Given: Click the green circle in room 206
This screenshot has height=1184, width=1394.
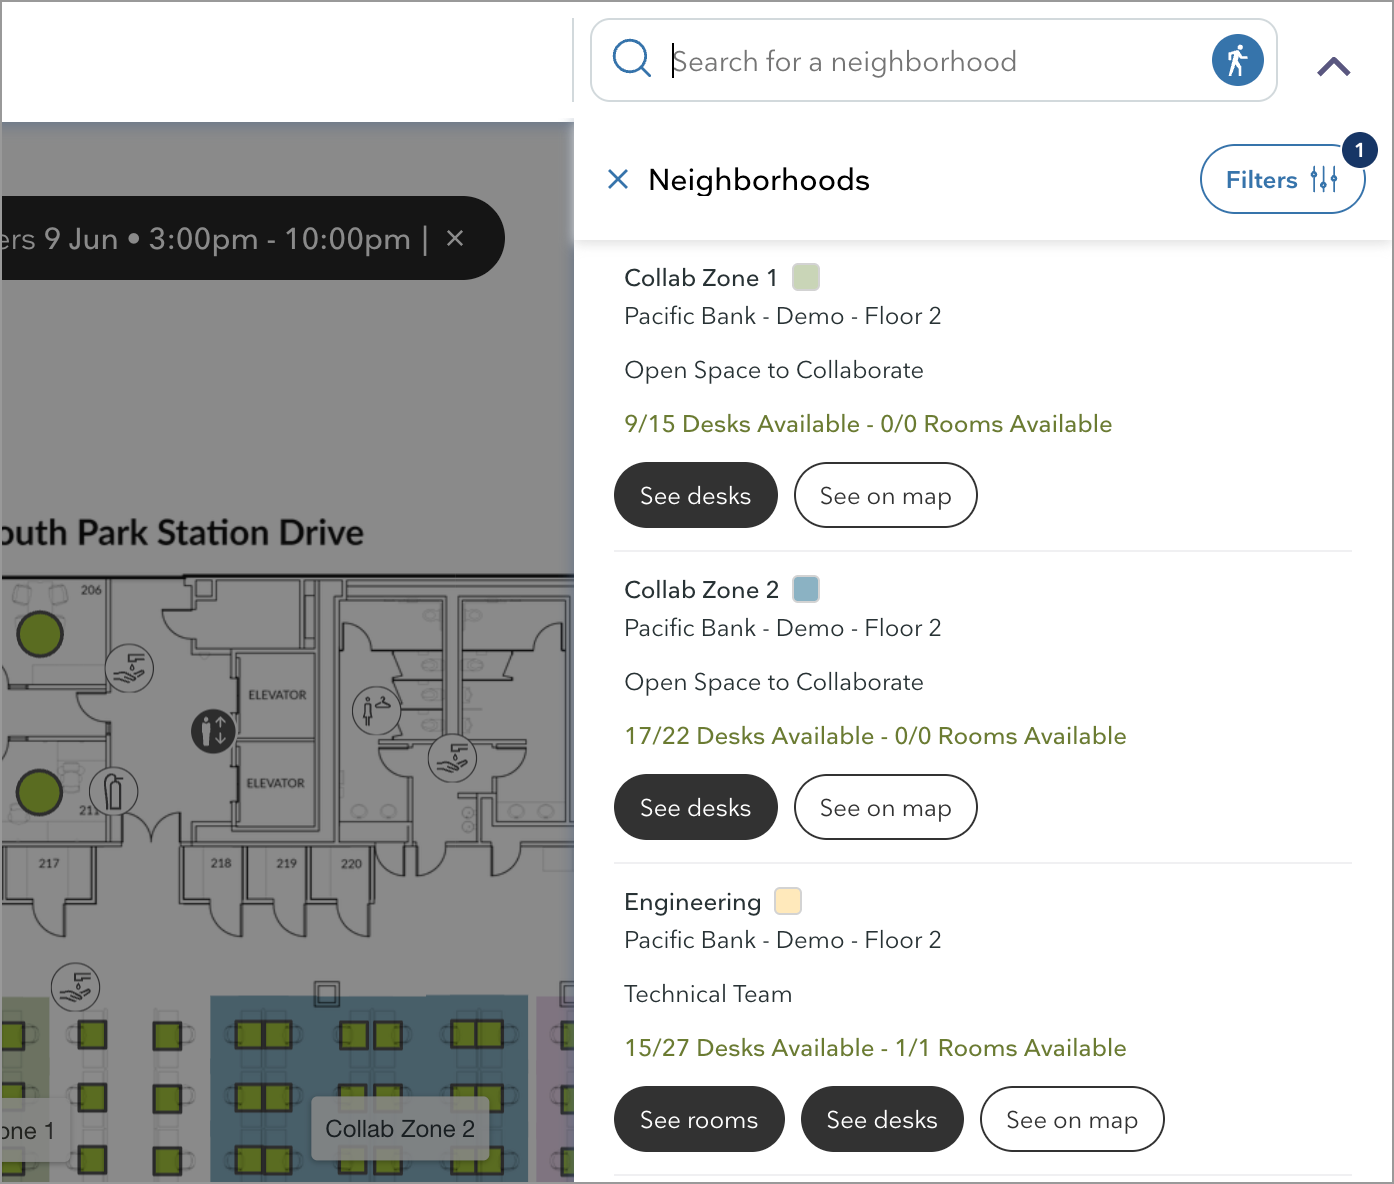Looking at the screenshot, I should (40, 633).
